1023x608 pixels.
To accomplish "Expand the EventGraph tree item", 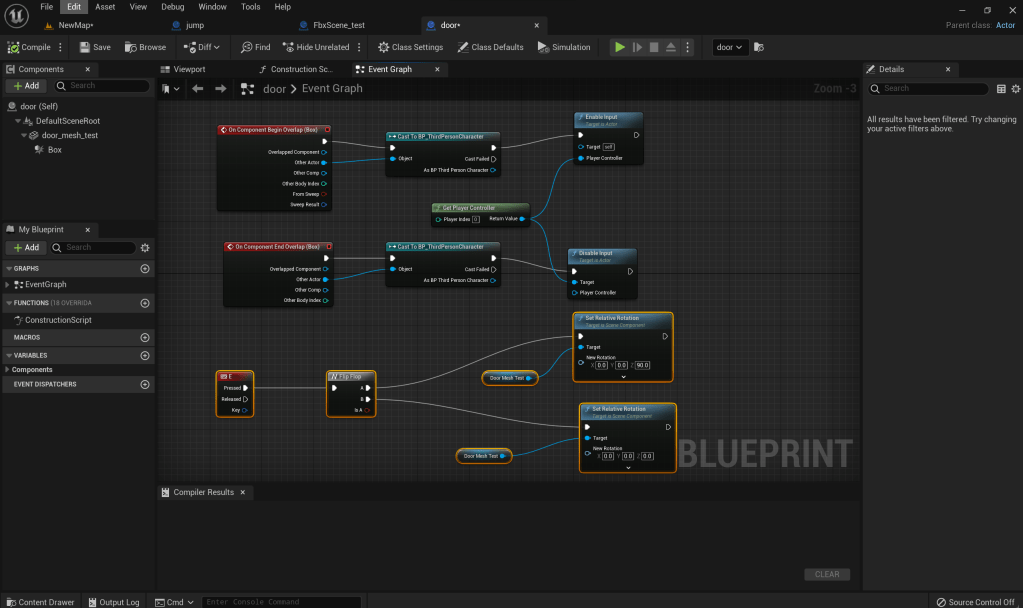I will point(7,284).
